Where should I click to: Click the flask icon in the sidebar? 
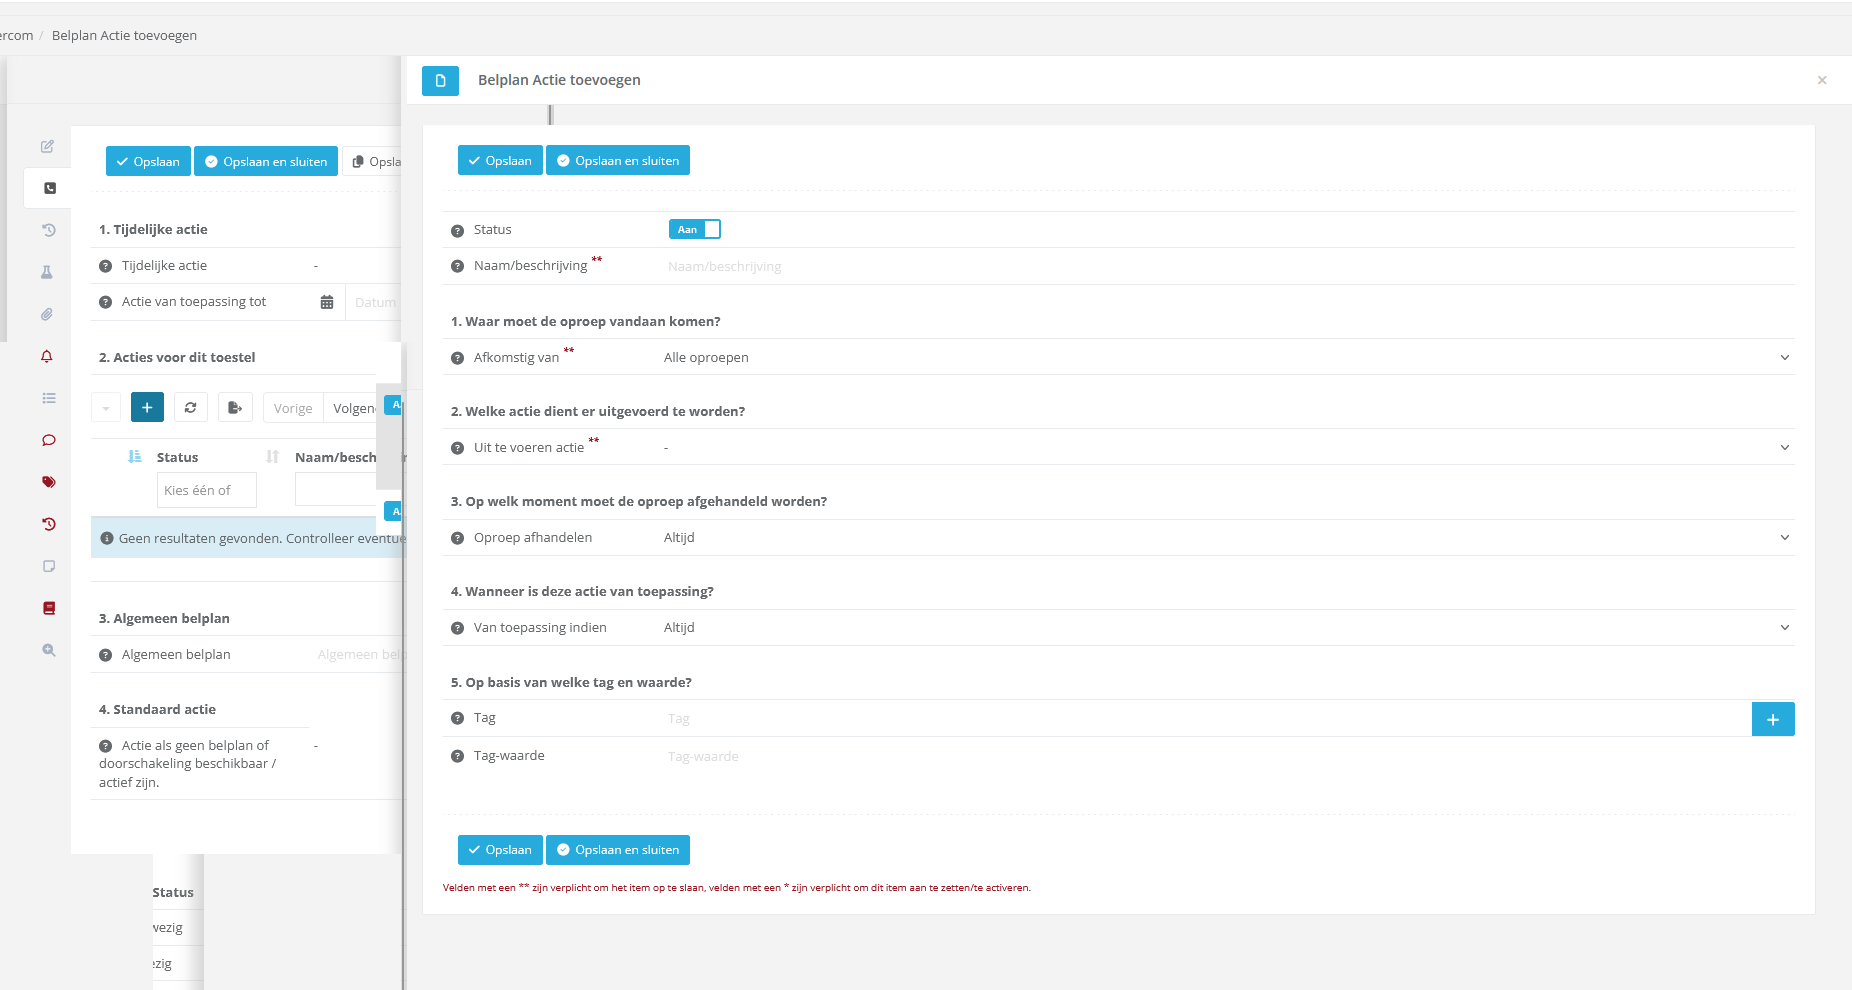pyautogui.click(x=47, y=272)
